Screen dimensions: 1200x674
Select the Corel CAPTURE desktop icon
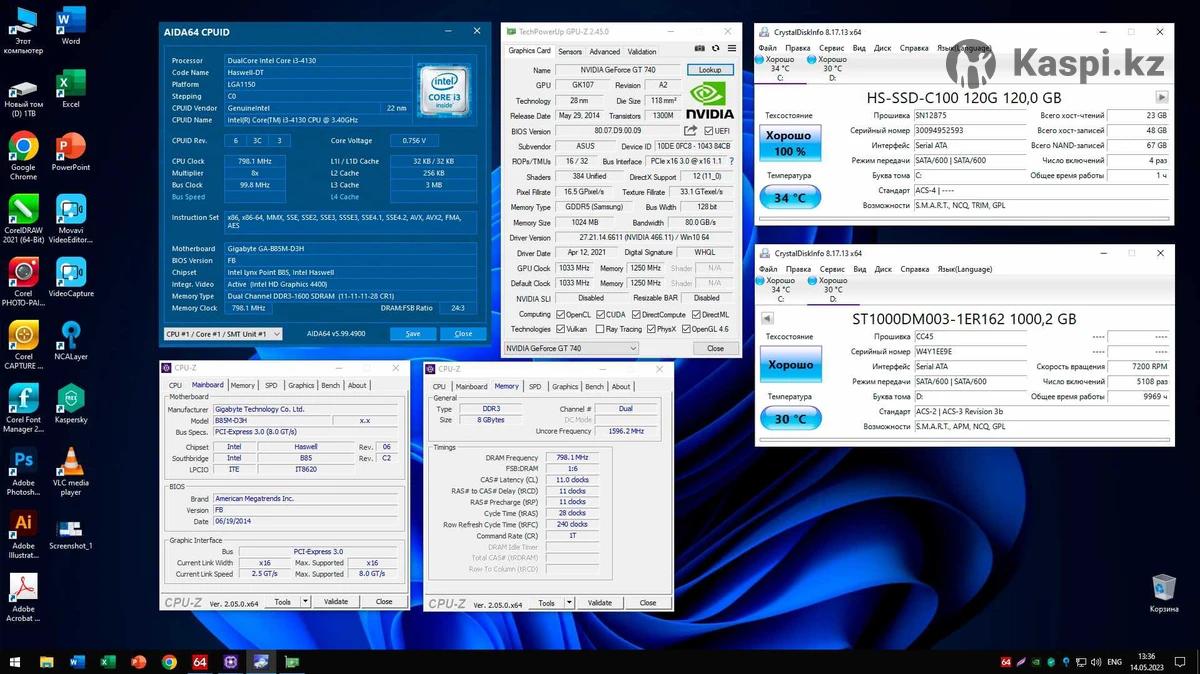23,346
